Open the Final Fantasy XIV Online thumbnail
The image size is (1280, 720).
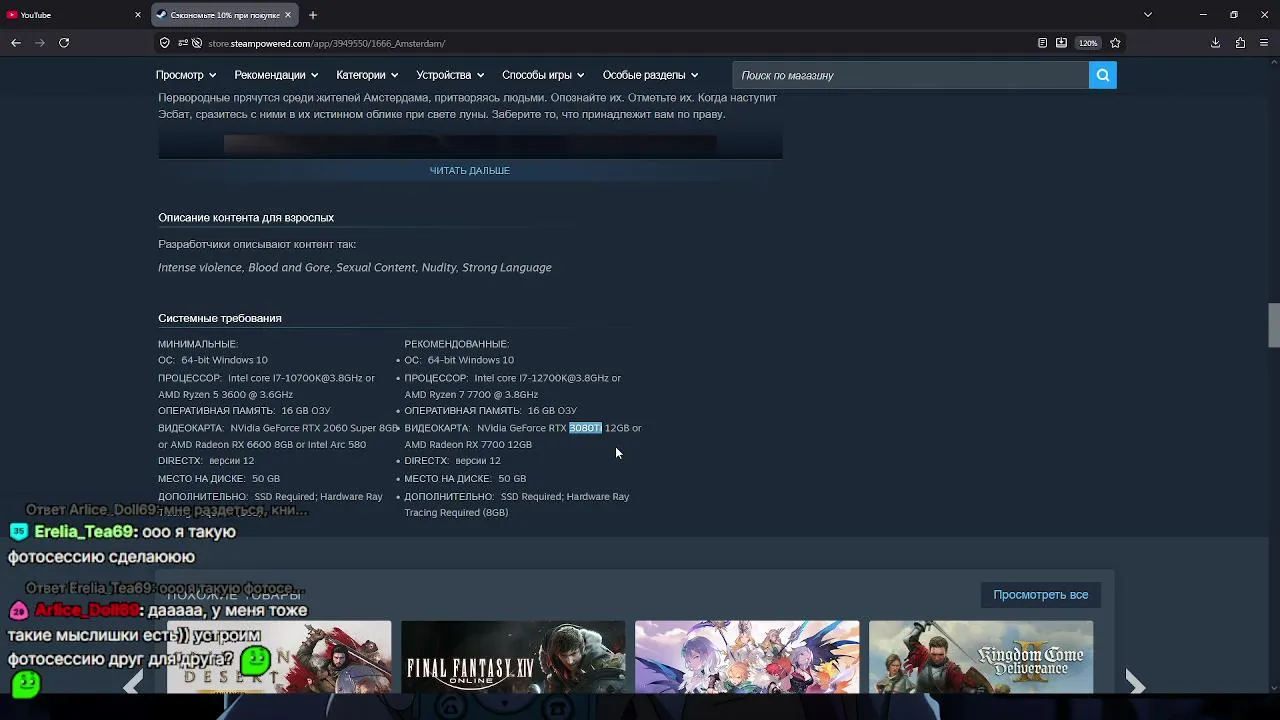click(513, 657)
